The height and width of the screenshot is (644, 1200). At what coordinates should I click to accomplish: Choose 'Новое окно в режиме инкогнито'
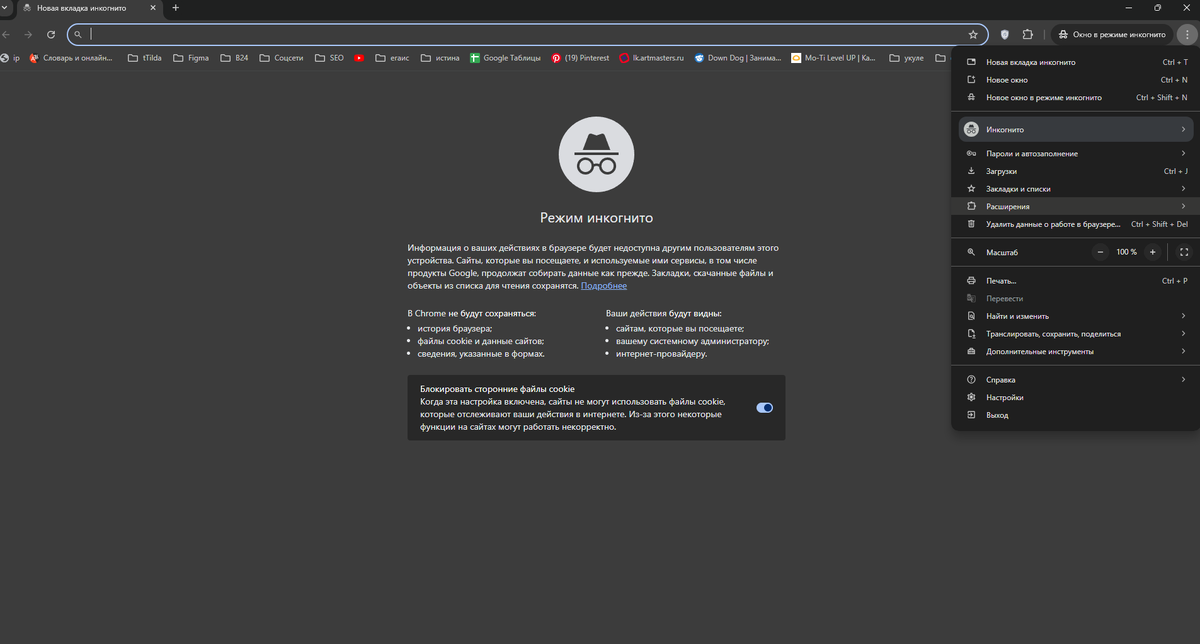[x=1076, y=98]
